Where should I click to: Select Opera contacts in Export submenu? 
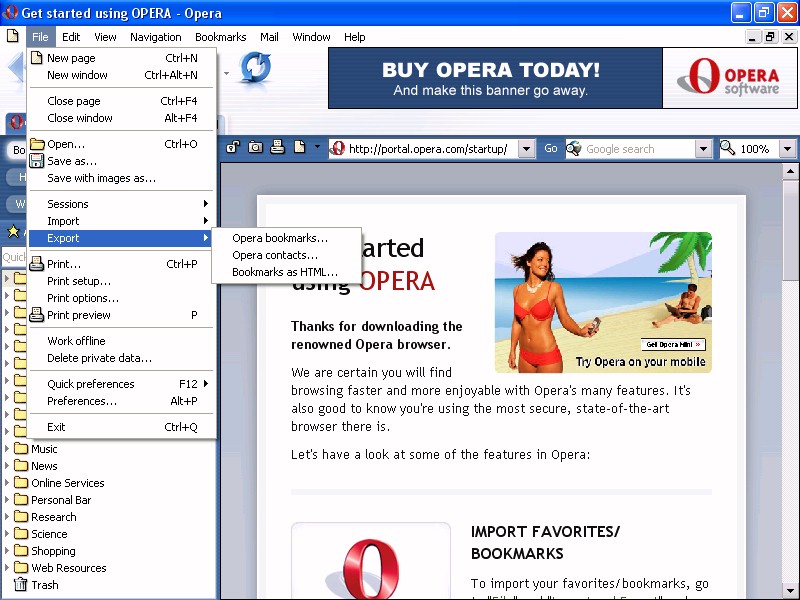[x=274, y=255]
